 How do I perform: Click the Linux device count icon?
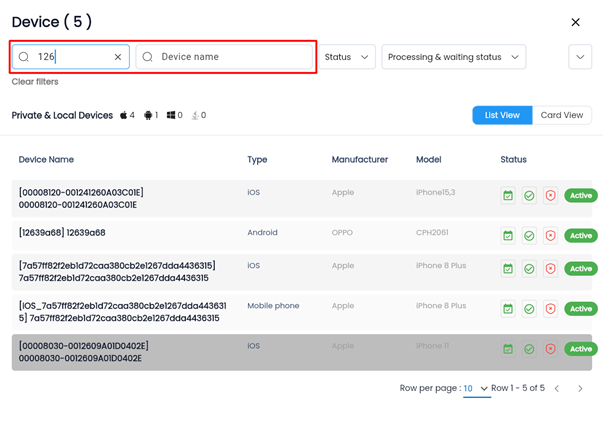coord(195,116)
